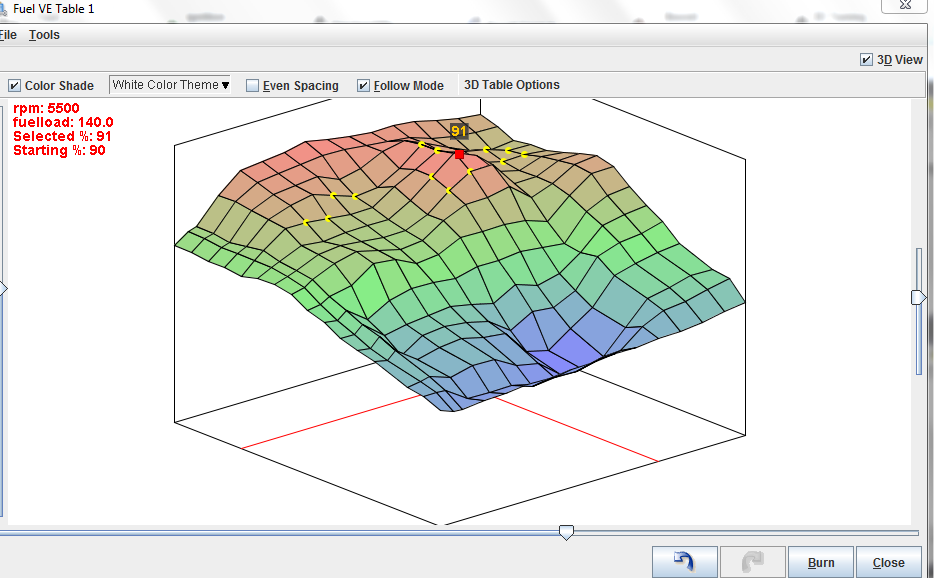This screenshot has width=934, height=578.
Task: Click the Fuel VE Table window icon
Action: click(x=4, y=8)
